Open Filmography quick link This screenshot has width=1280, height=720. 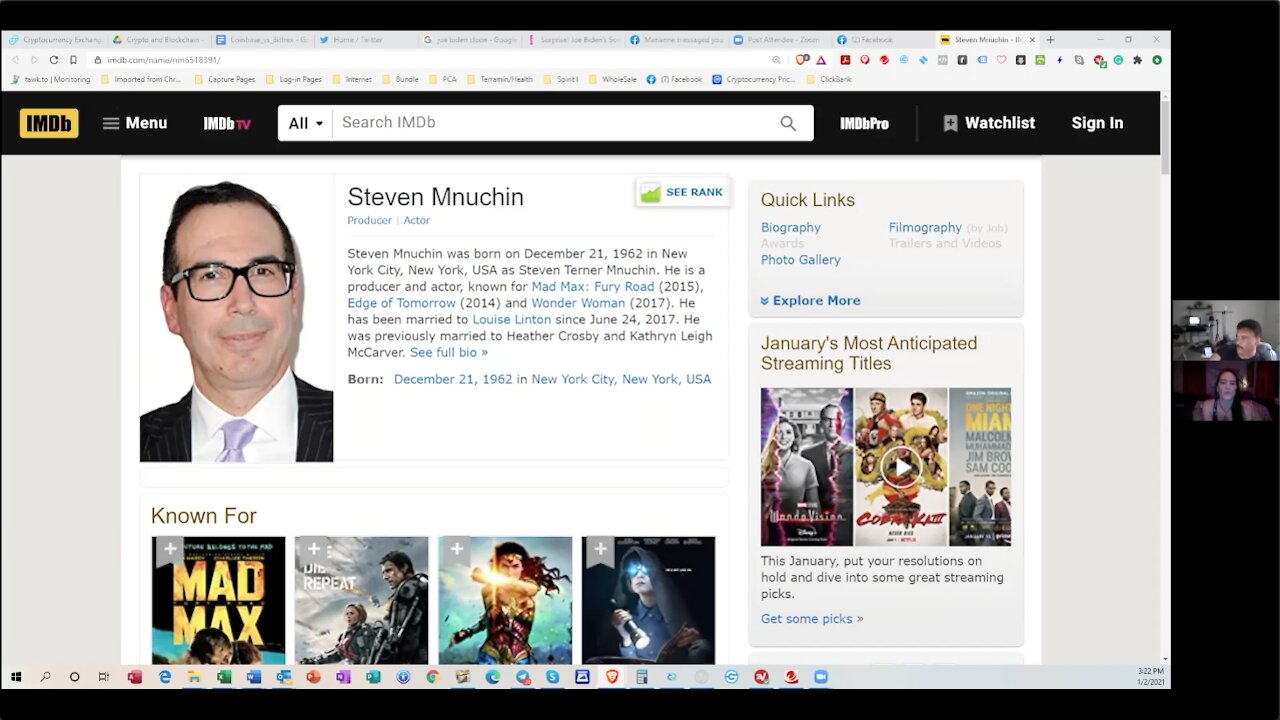coord(925,228)
